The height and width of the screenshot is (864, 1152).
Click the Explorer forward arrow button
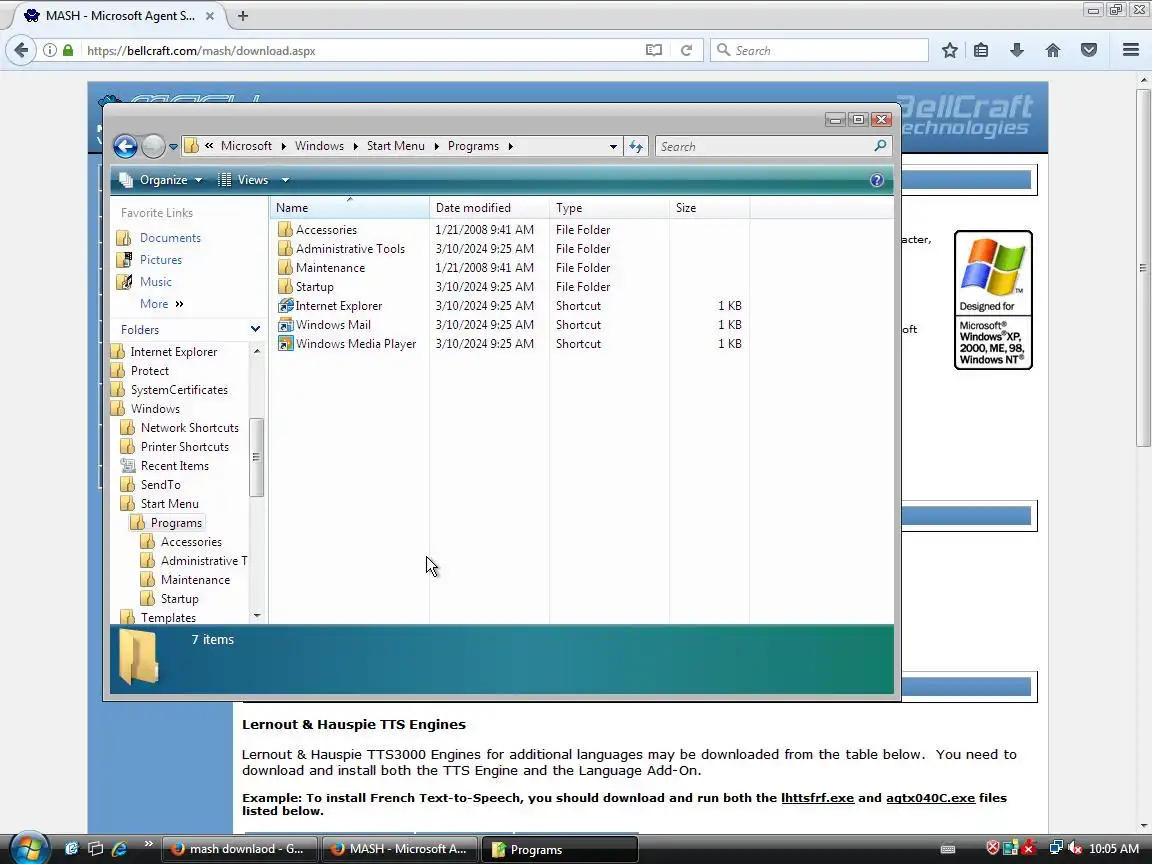[153, 146]
